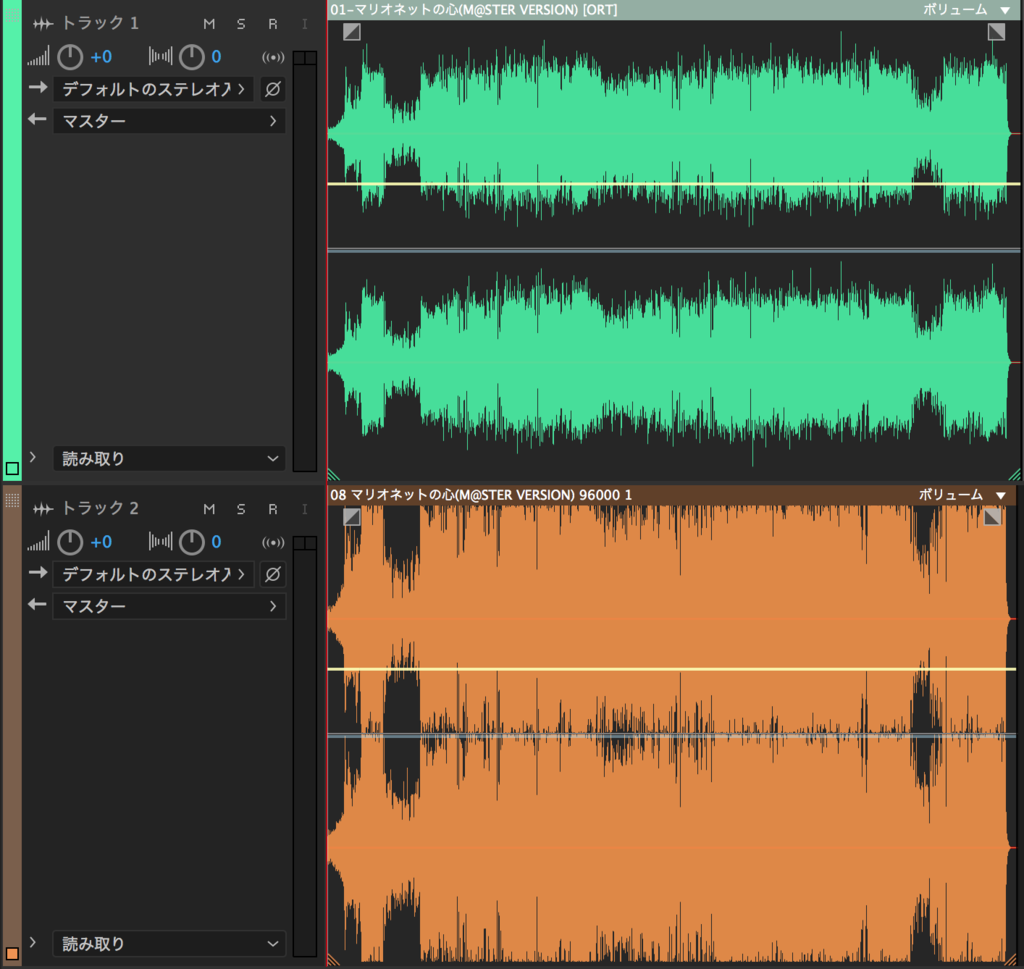Click fade-in handle on Track 2 clip

(352, 517)
